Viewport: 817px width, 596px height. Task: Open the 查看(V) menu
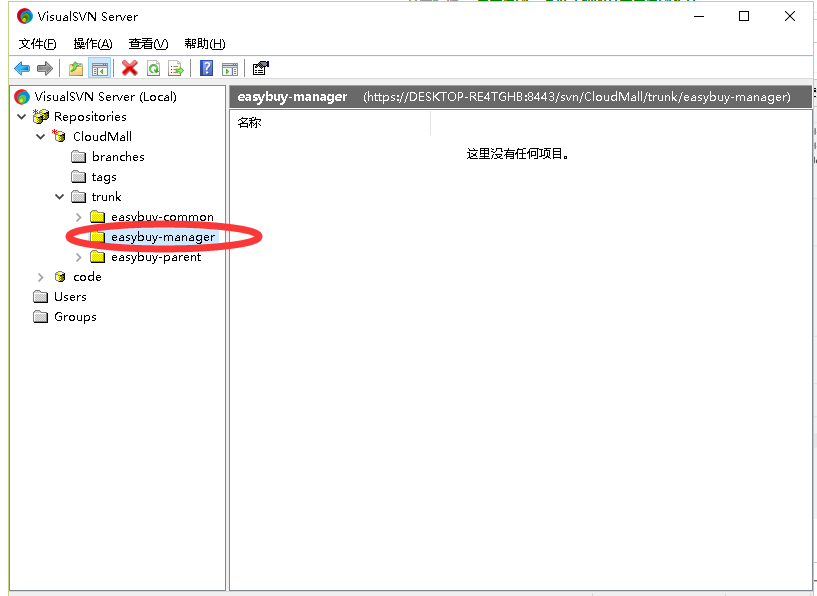(148, 44)
